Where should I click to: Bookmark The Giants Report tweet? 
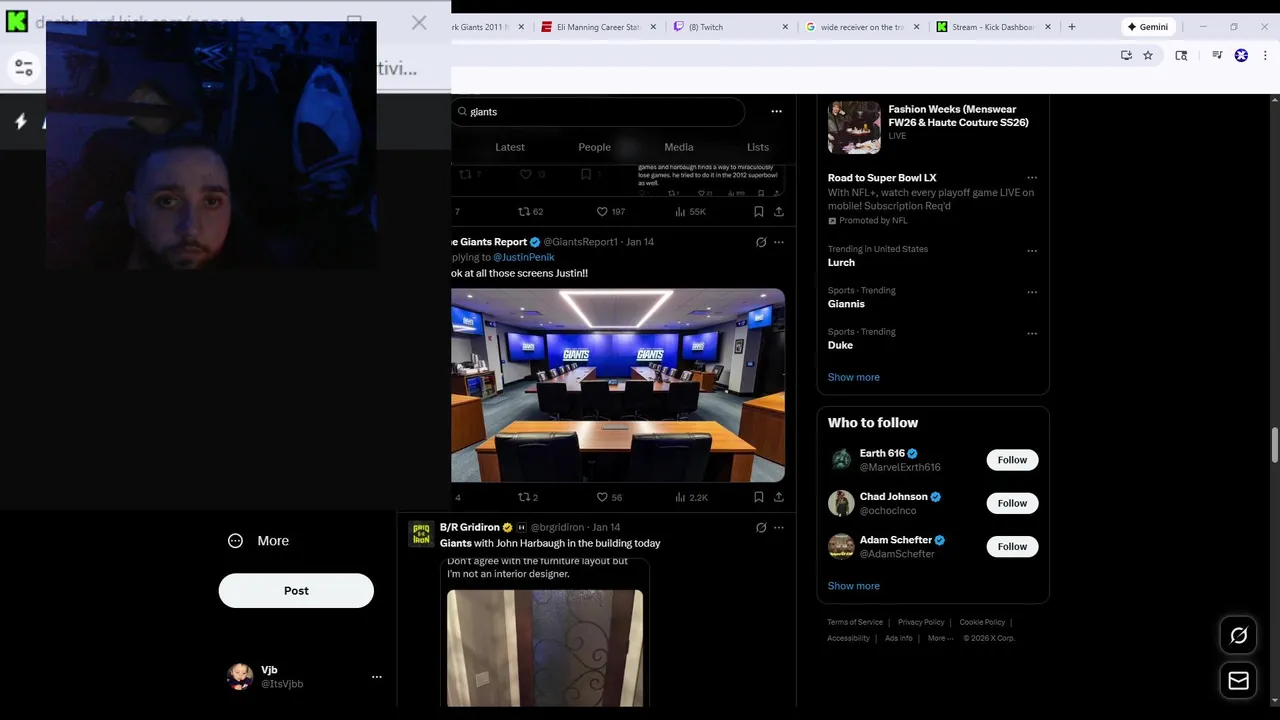click(x=759, y=497)
